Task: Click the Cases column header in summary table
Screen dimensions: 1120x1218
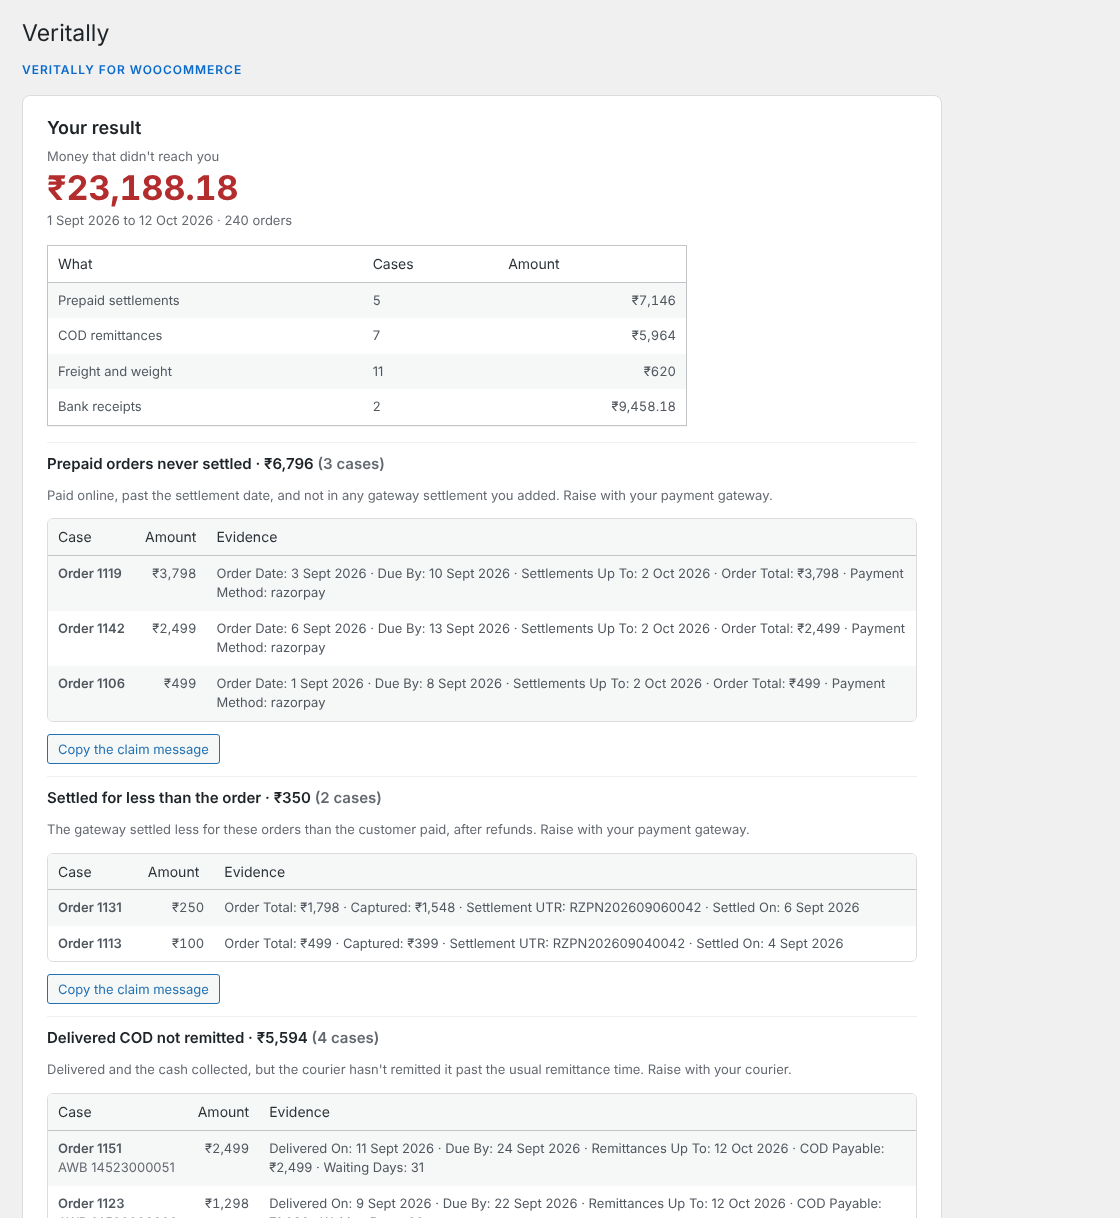Action: click(x=393, y=265)
